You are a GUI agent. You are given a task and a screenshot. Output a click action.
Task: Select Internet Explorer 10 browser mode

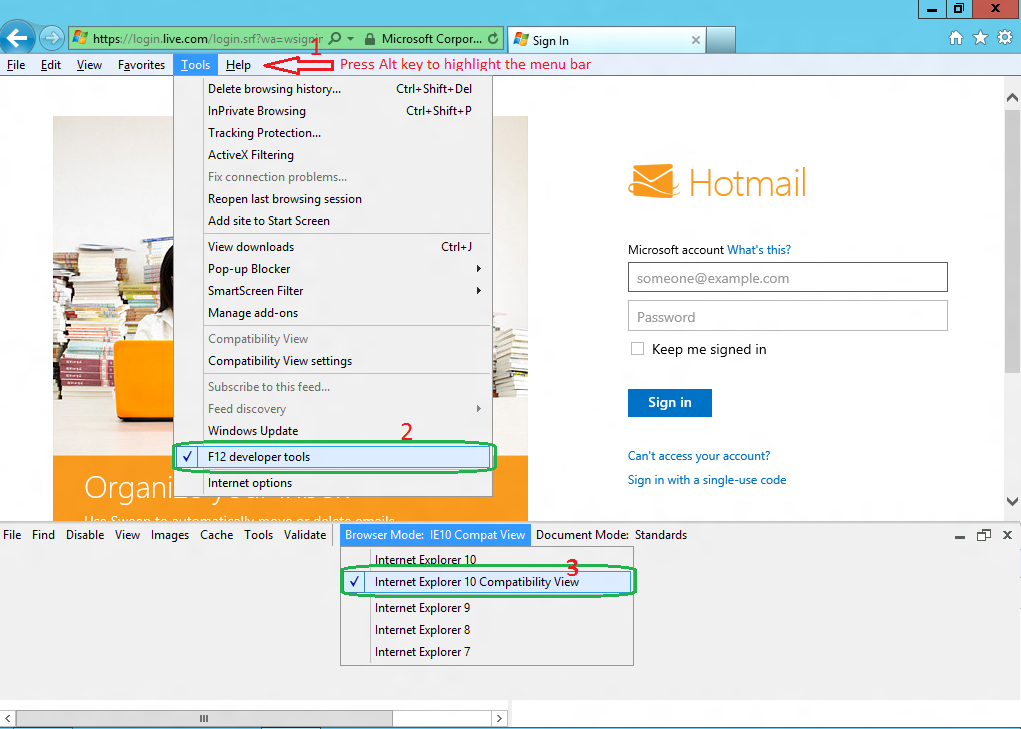click(x=487, y=560)
